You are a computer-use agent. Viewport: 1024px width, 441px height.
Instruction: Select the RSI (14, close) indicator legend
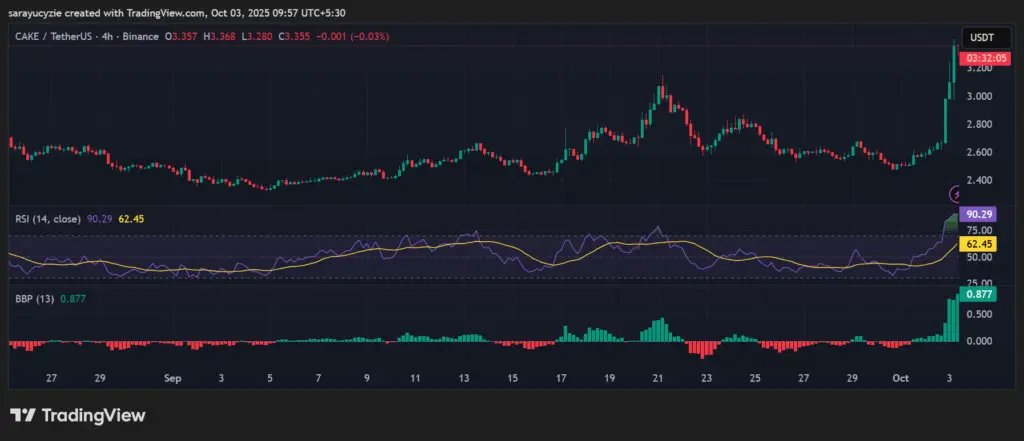click(44, 220)
